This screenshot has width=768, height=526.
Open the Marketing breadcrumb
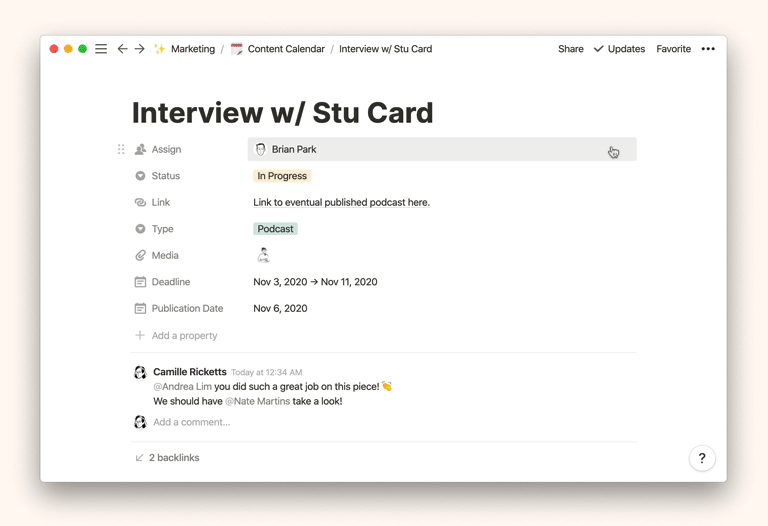[x=193, y=49]
